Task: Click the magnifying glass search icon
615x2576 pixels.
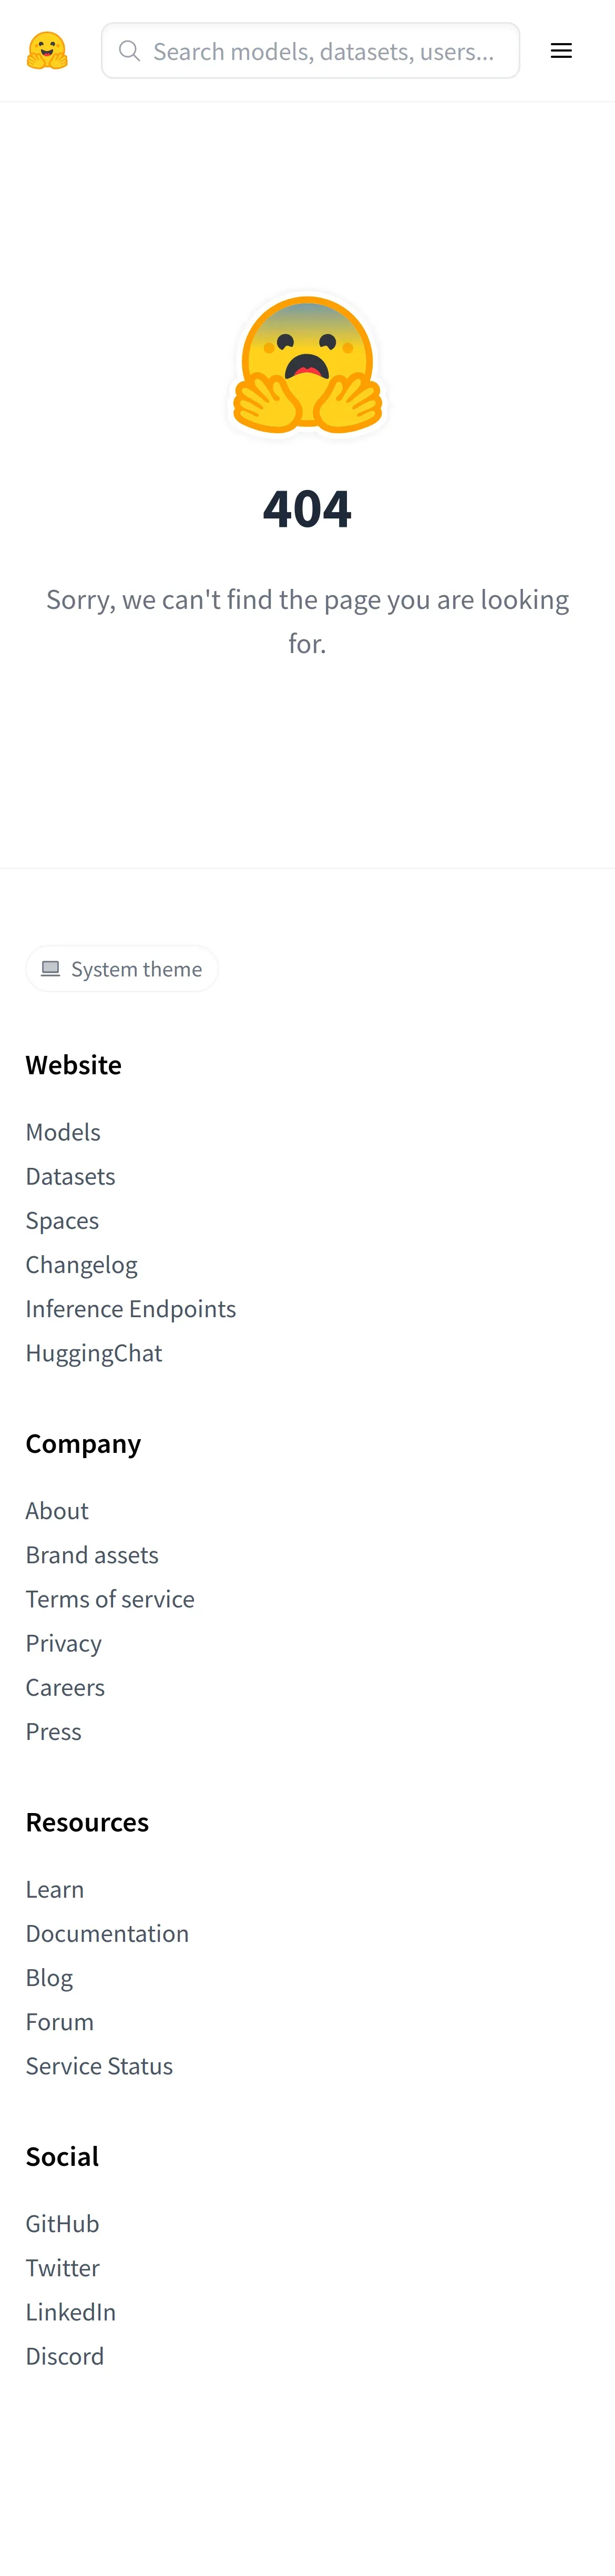Action: [x=129, y=51]
